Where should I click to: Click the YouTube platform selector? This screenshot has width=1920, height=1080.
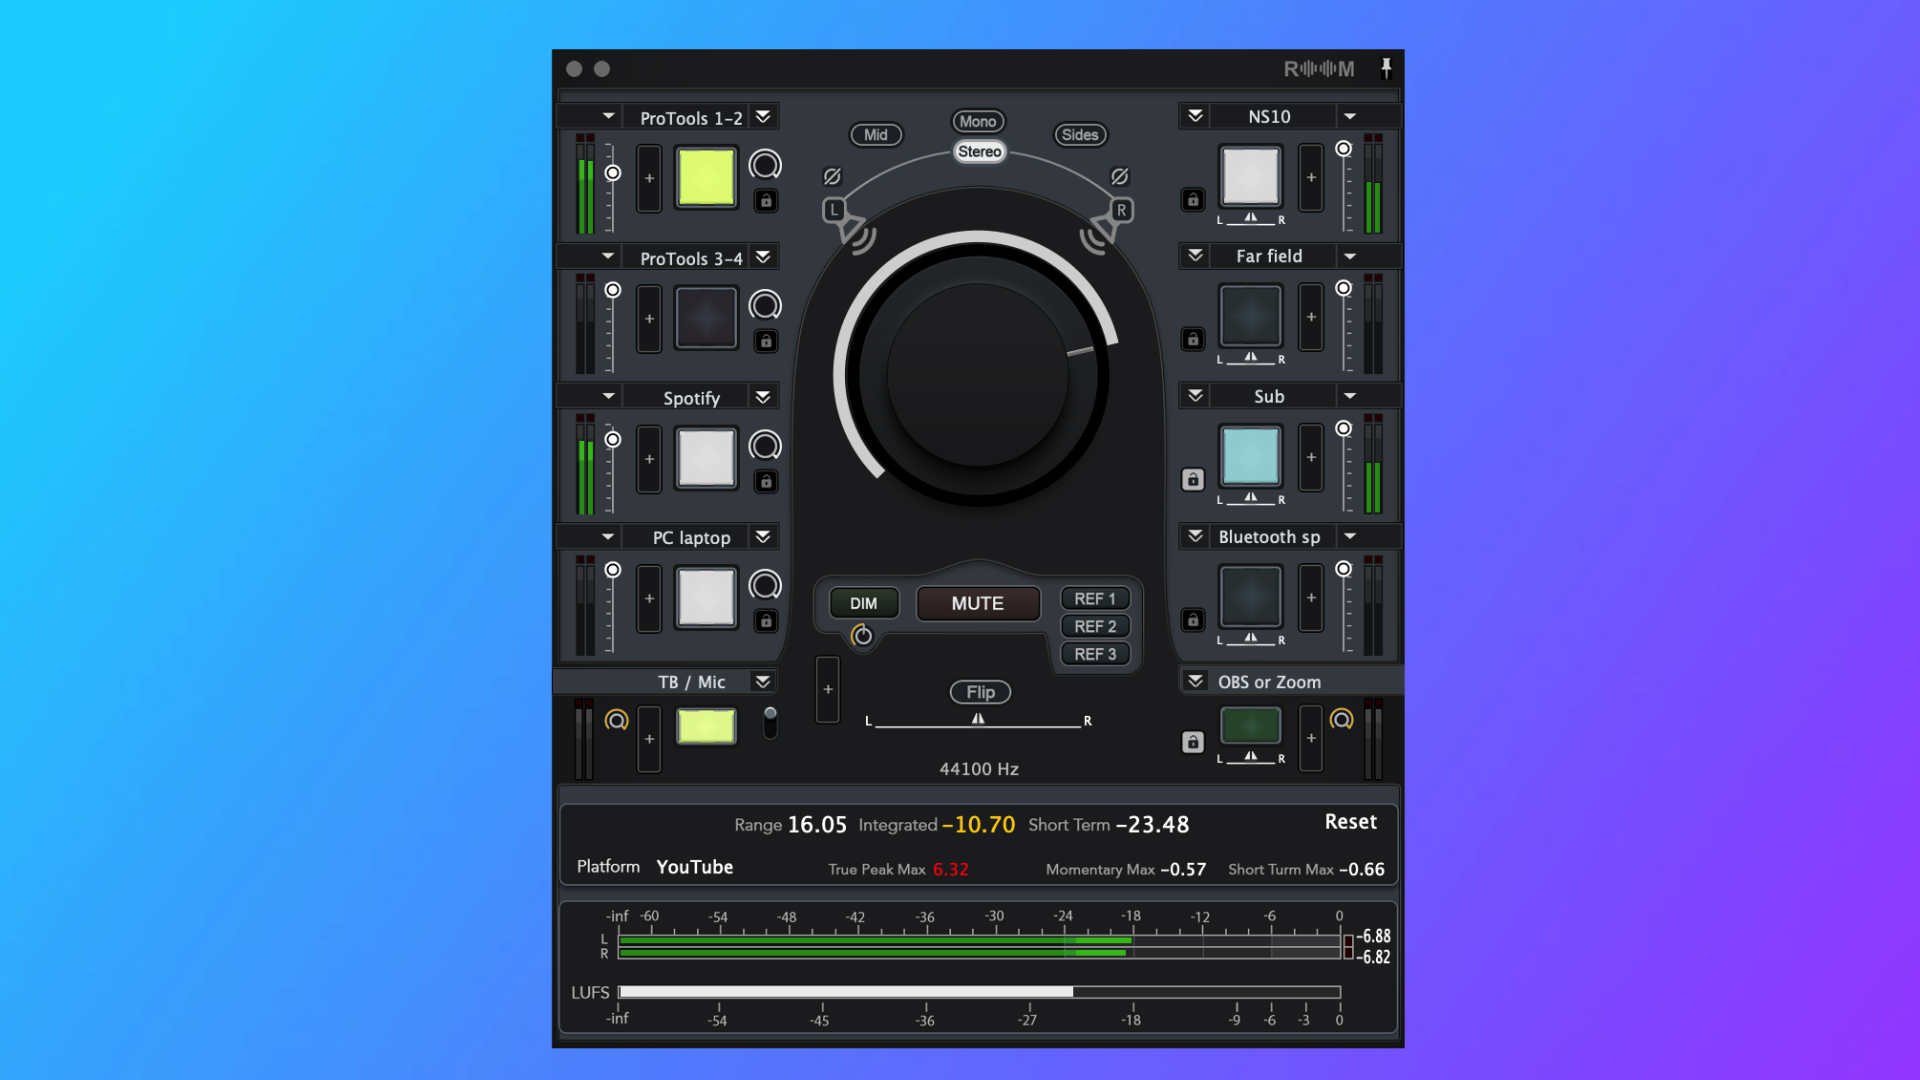[694, 867]
